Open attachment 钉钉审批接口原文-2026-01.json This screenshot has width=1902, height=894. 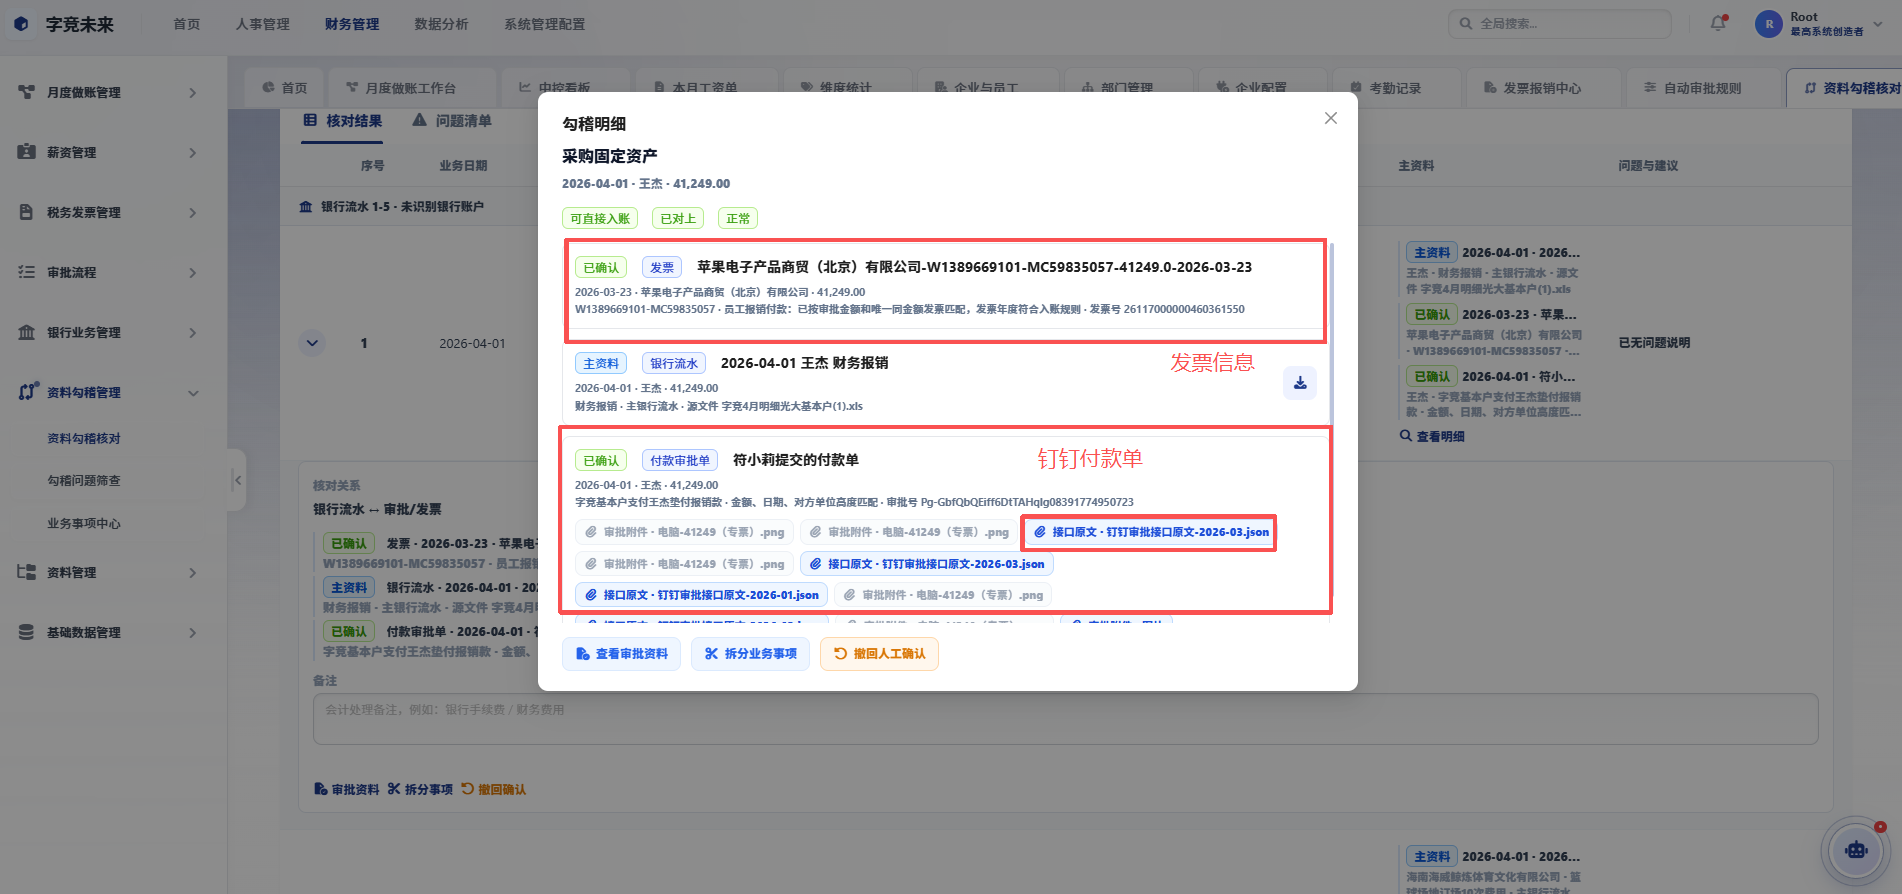pyautogui.click(x=701, y=595)
